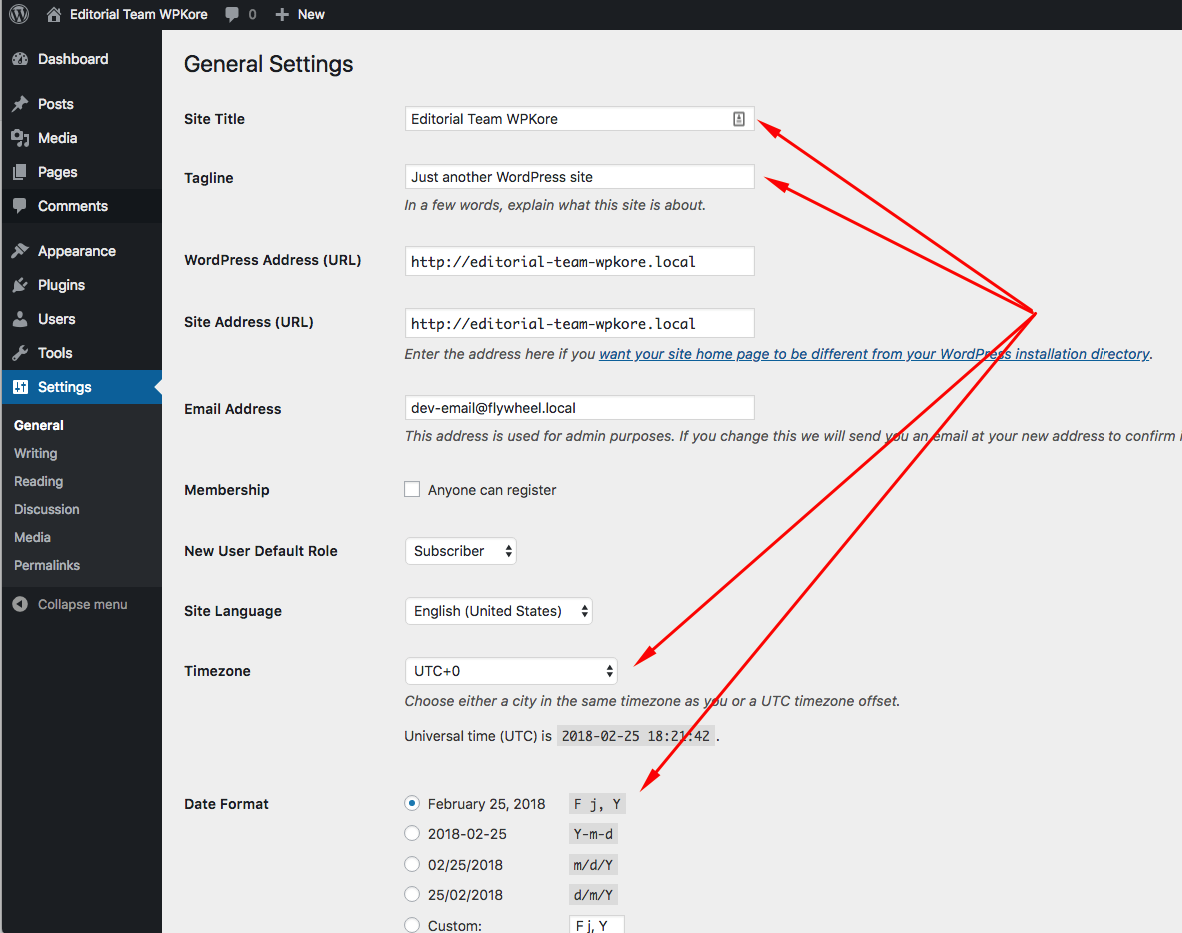The image size is (1182, 933).
Task: Click the Settings menu item
Action: coord(81,387)
